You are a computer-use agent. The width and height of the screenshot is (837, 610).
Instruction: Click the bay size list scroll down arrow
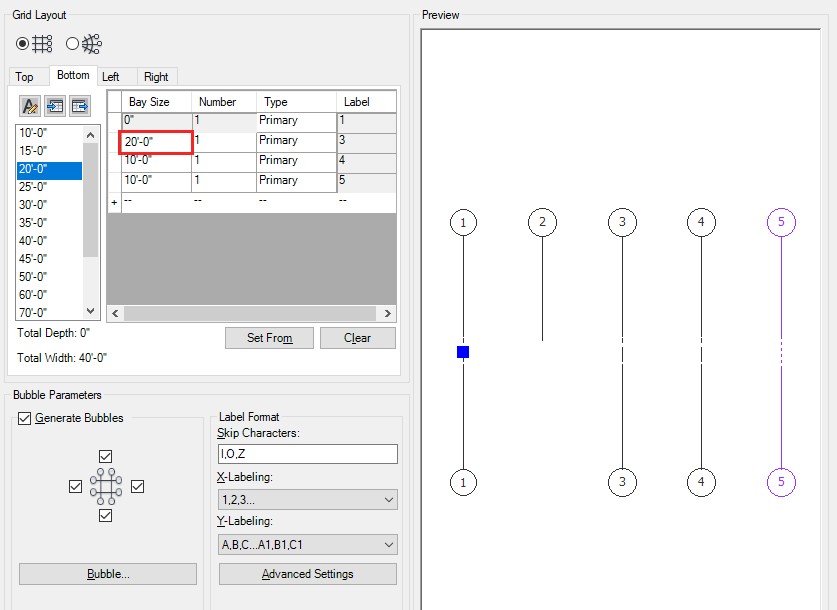click(91, 311)
